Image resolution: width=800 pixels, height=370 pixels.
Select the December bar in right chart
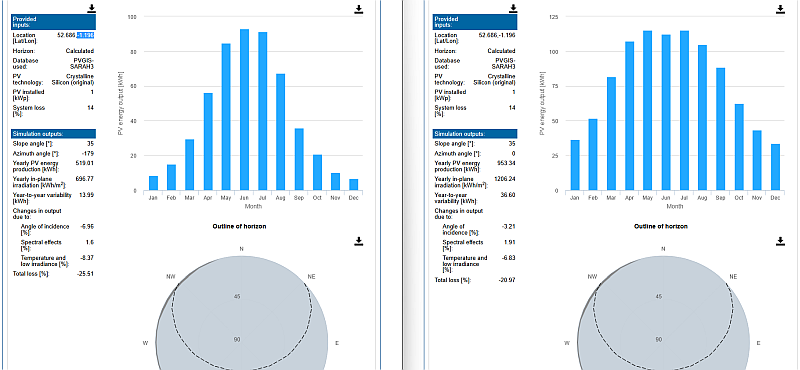[x=776, y=167]
